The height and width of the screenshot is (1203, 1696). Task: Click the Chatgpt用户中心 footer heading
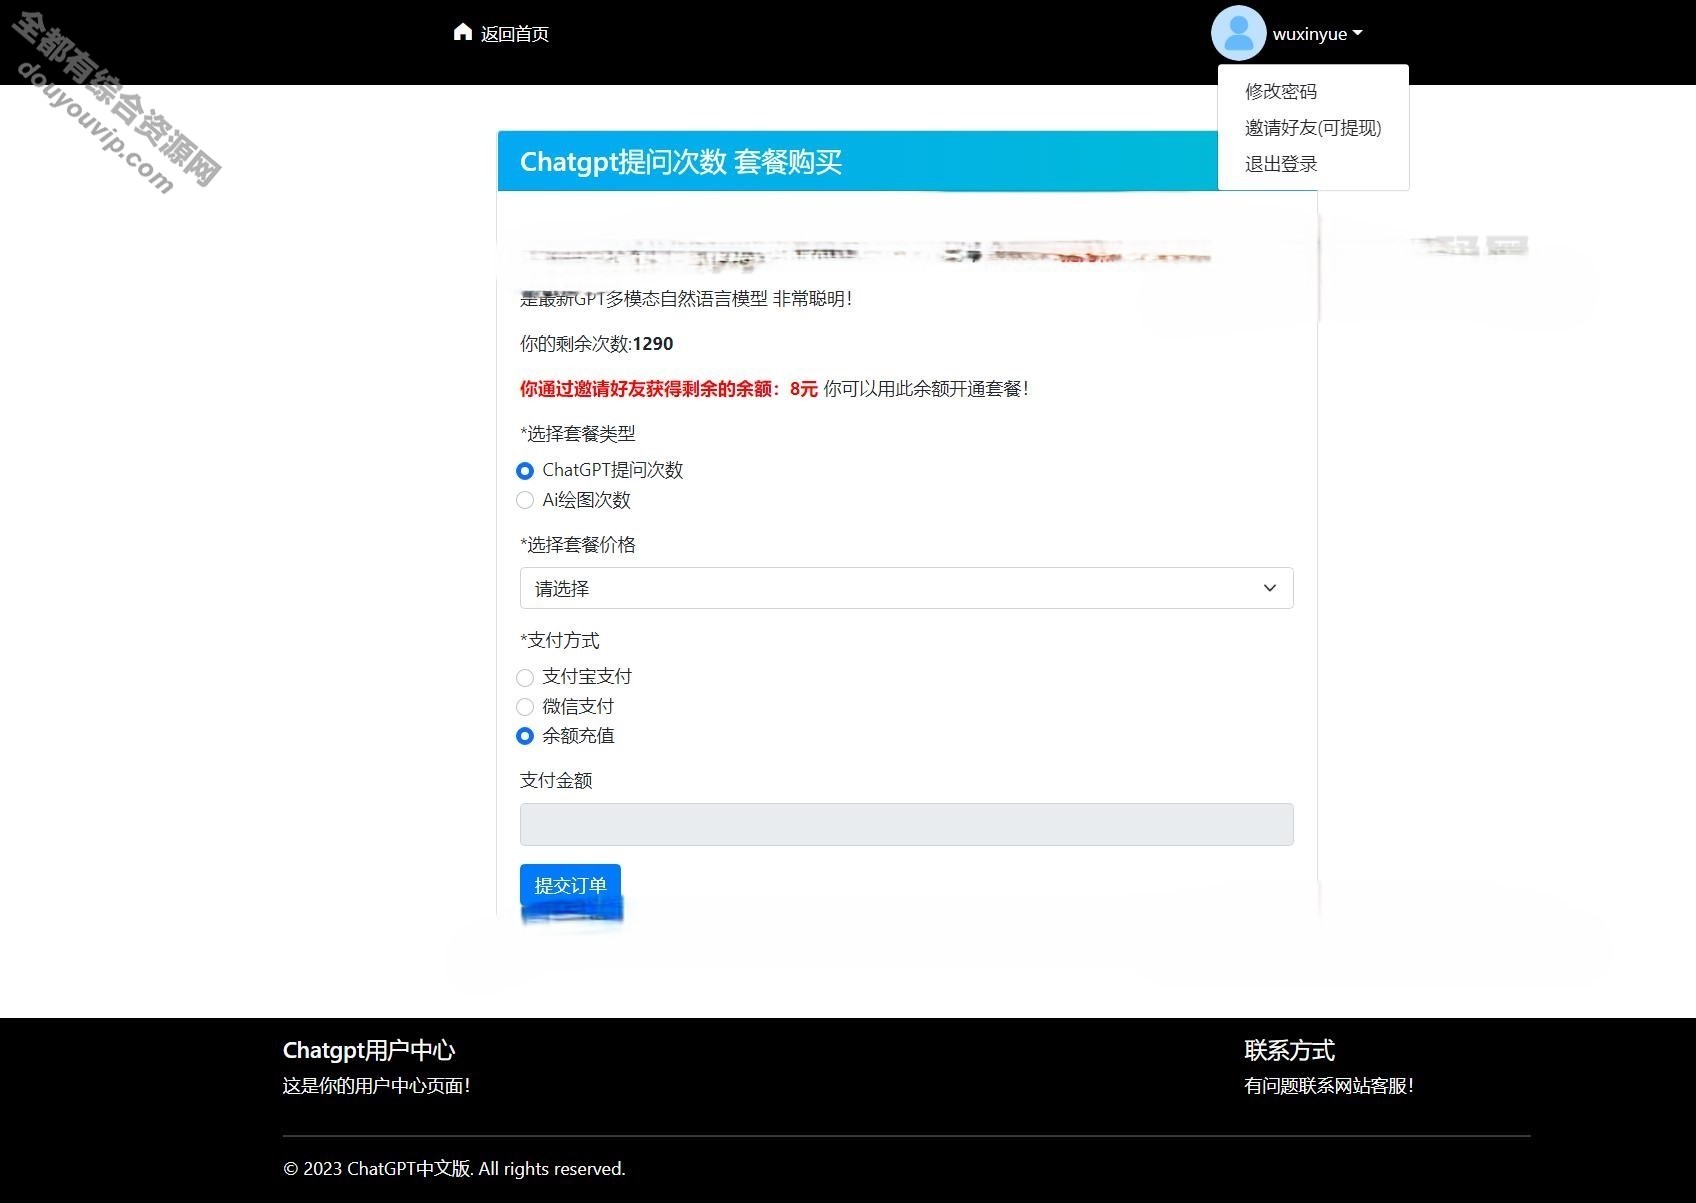(369, 1050)
